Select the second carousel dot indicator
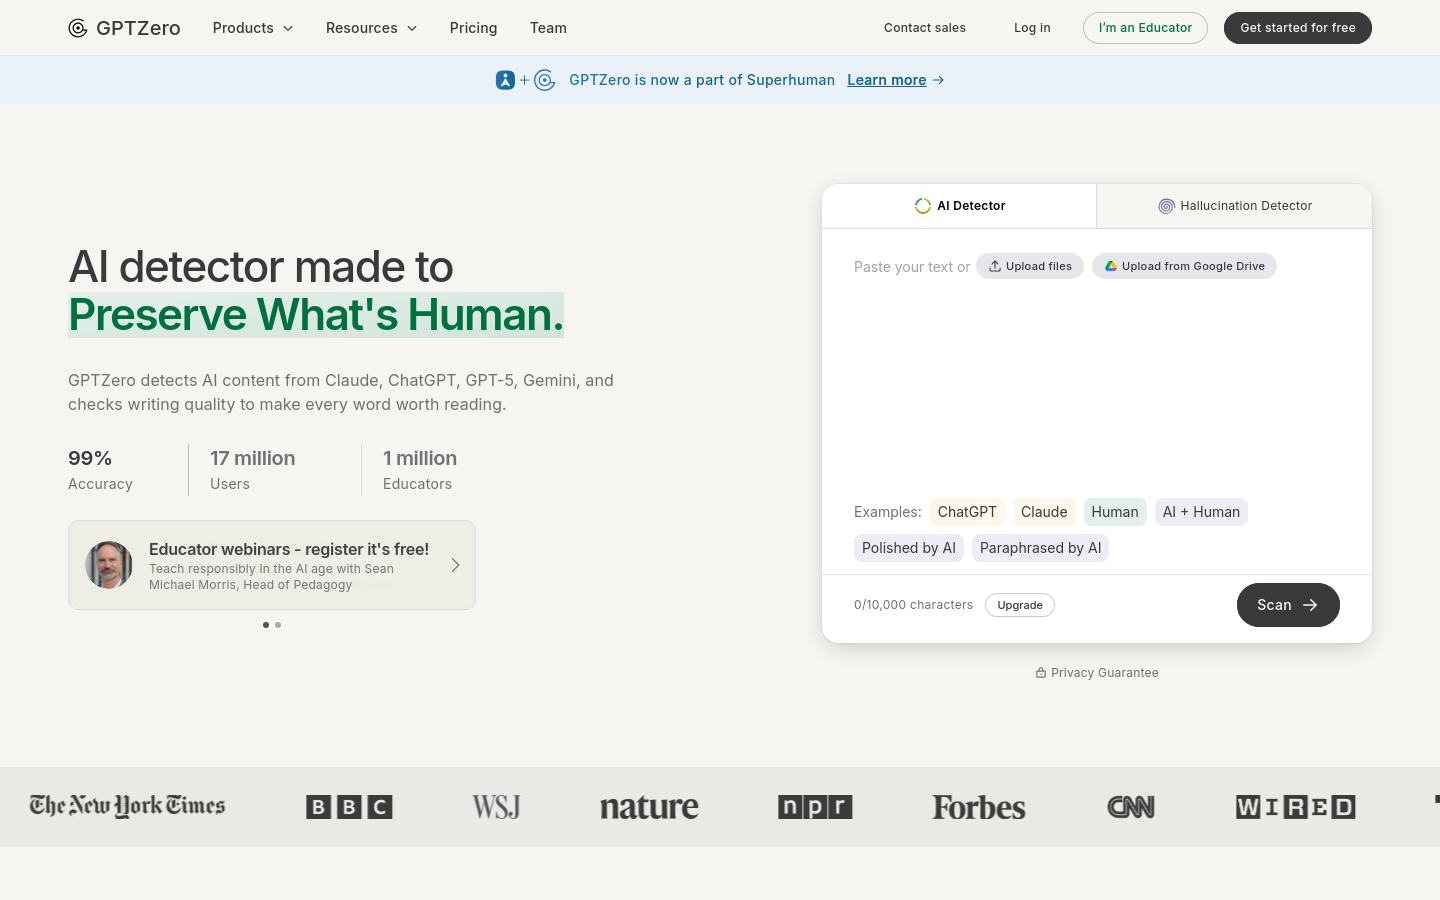This screenshot has width=1440, height=900. click(278, 625)
